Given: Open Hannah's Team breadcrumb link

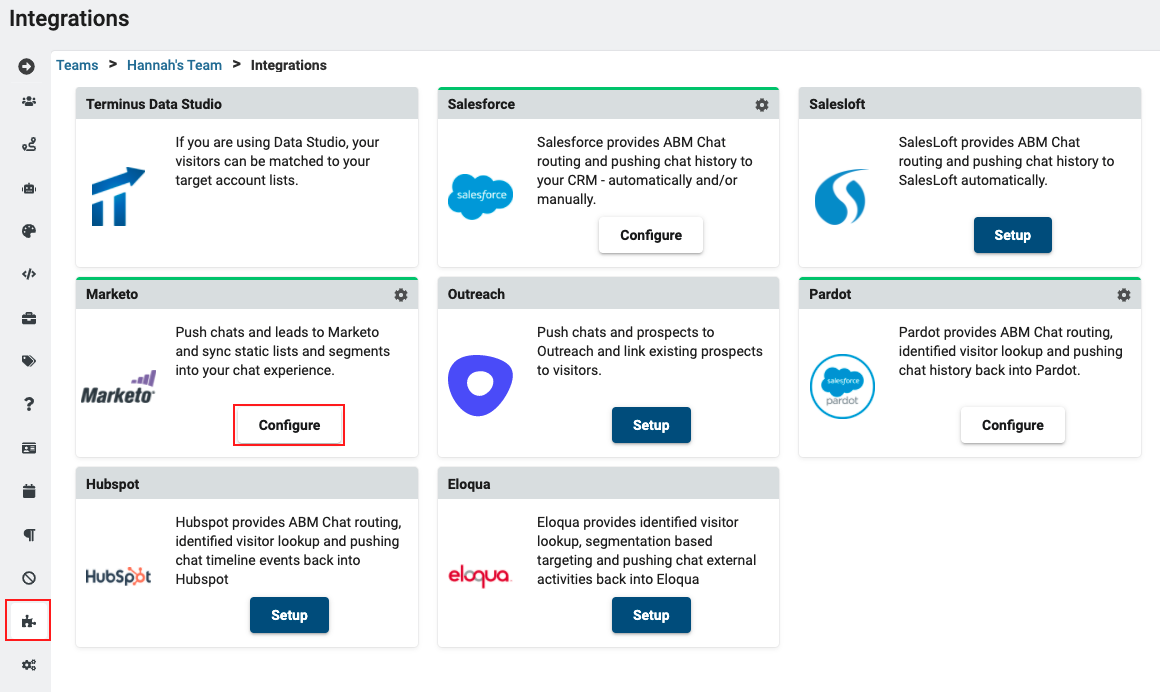Looking at the screenshot, I should point(175,65).
